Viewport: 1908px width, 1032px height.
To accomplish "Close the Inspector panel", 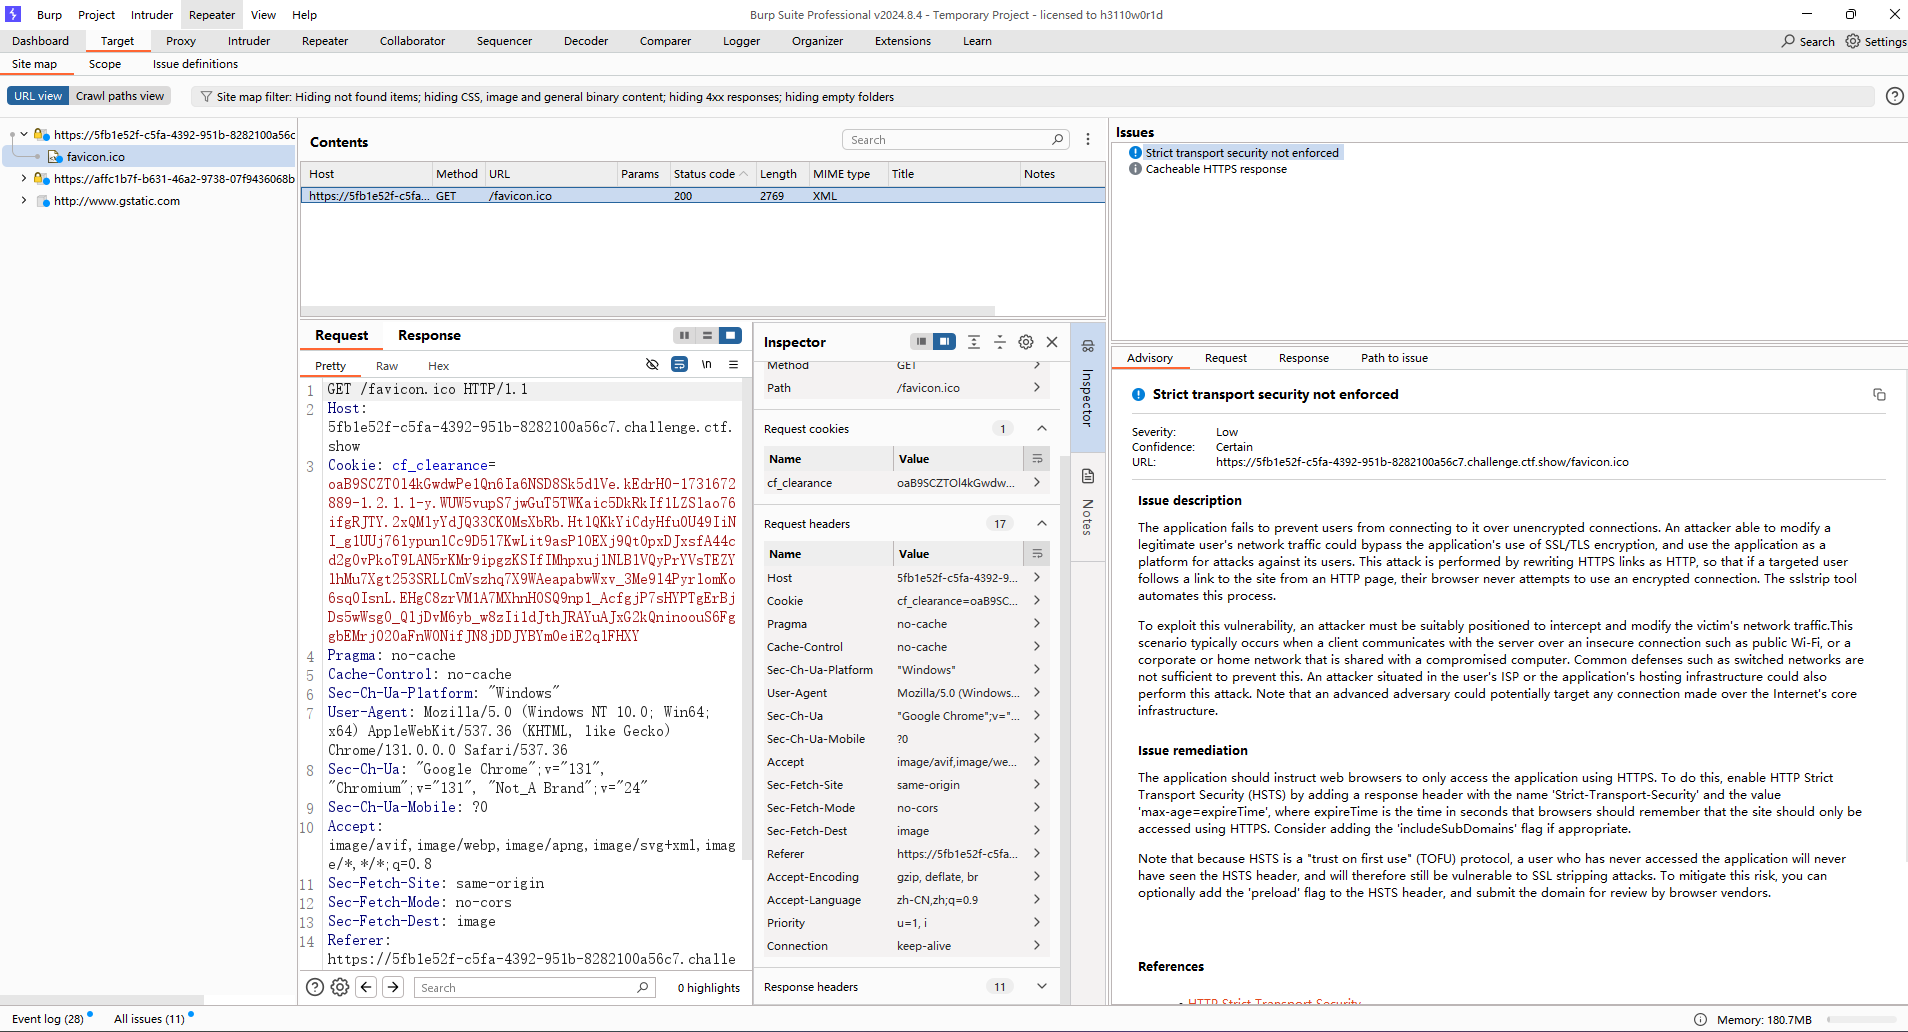I will 1052,342.
